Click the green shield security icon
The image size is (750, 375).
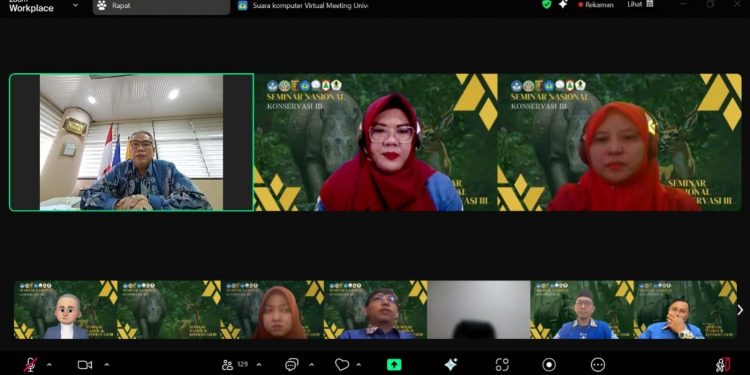click(547, 4)
